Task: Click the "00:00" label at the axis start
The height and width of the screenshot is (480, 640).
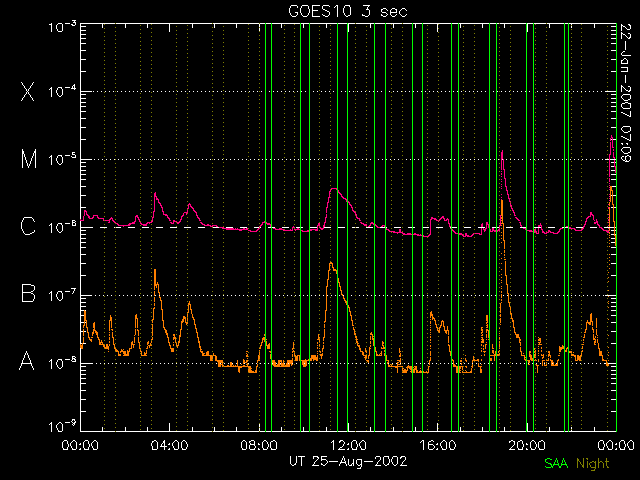Action: pos(80,445)
